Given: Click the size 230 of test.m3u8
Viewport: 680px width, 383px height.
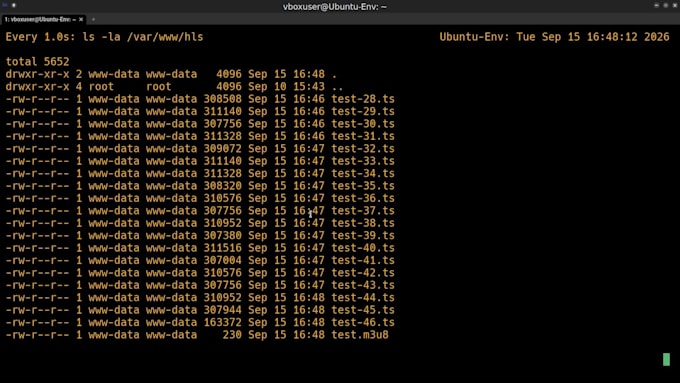Looking at the screenshot, I should (232, 335).
